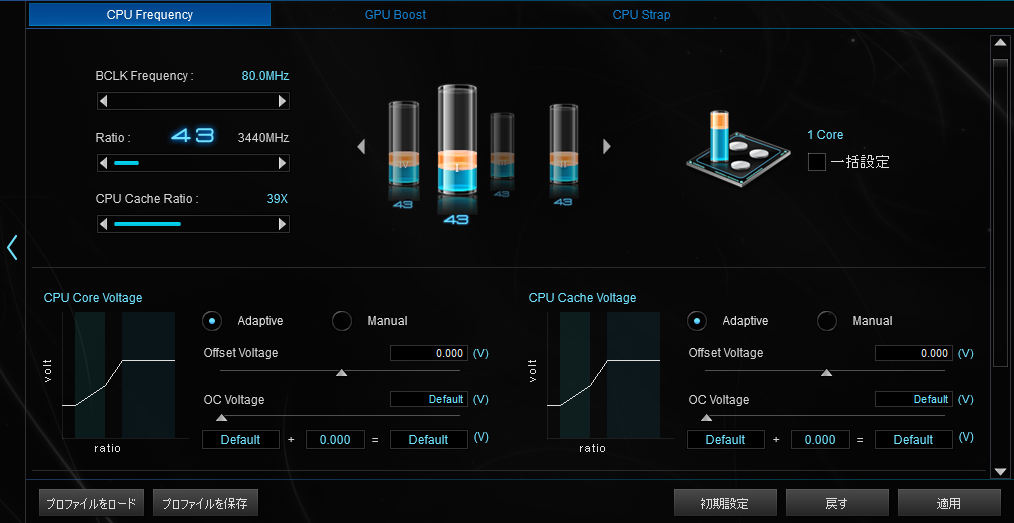Viewport: 1014px width, 523px height.
Task: Click the 3440MHz frequency value
Action: click(263, 137)
